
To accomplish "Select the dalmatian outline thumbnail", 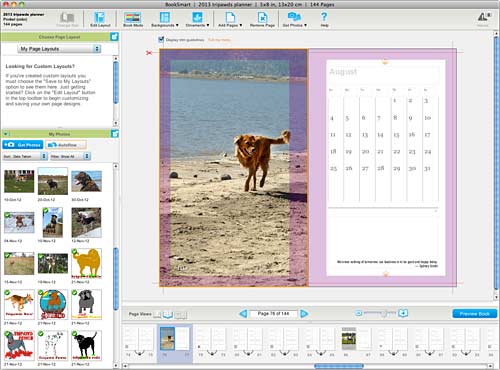I will click(x=53, y=345).
